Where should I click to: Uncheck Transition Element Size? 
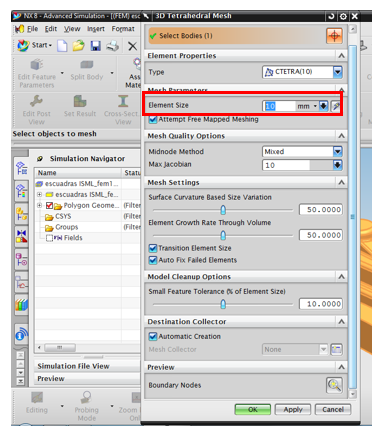click(153, 248)
